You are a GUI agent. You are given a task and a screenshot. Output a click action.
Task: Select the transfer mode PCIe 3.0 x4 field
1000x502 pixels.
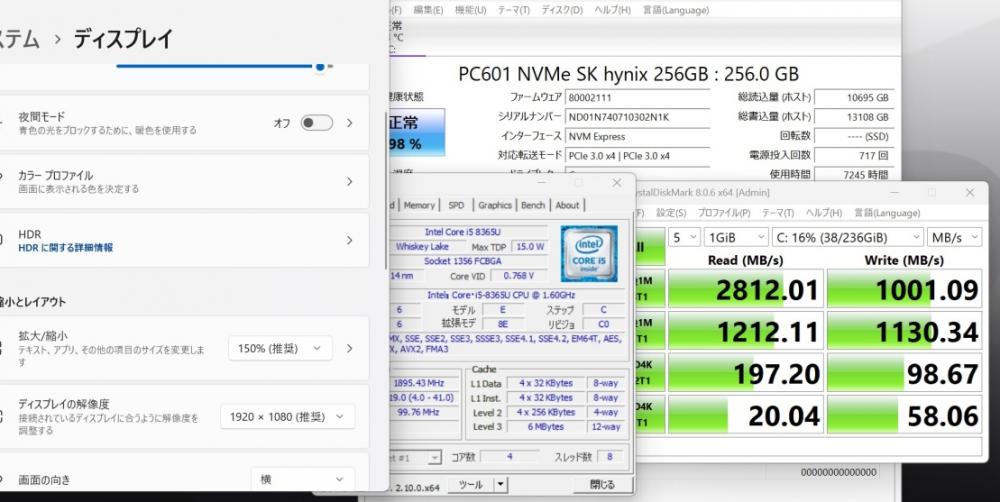(x=637, y=156)
